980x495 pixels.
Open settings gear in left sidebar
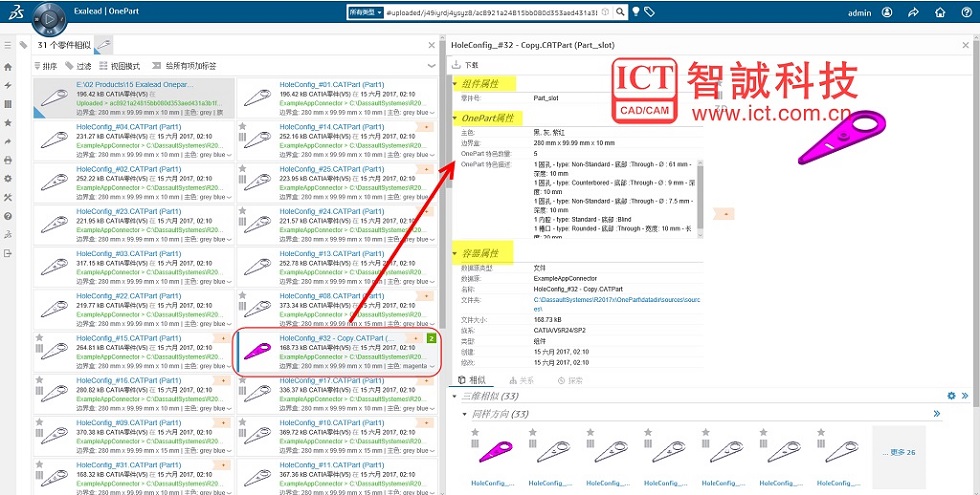[x=8, y=178]
